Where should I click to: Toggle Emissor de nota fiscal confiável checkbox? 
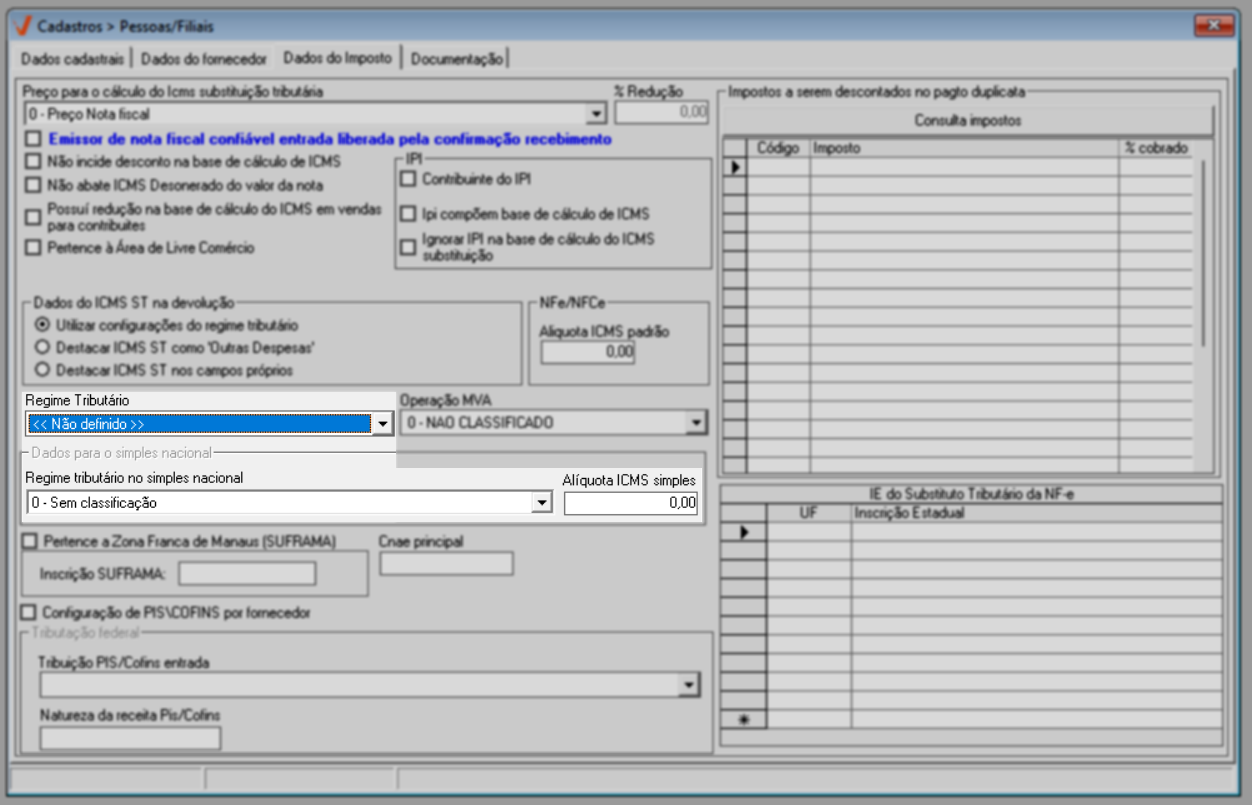pos(34,139)
